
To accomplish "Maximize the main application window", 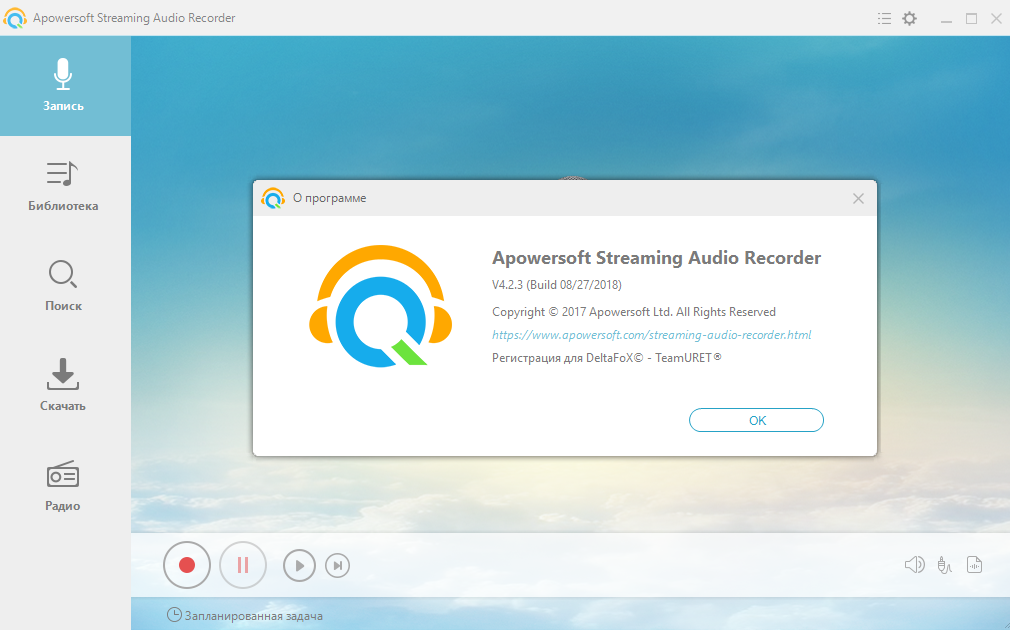I will coord(971,19).
